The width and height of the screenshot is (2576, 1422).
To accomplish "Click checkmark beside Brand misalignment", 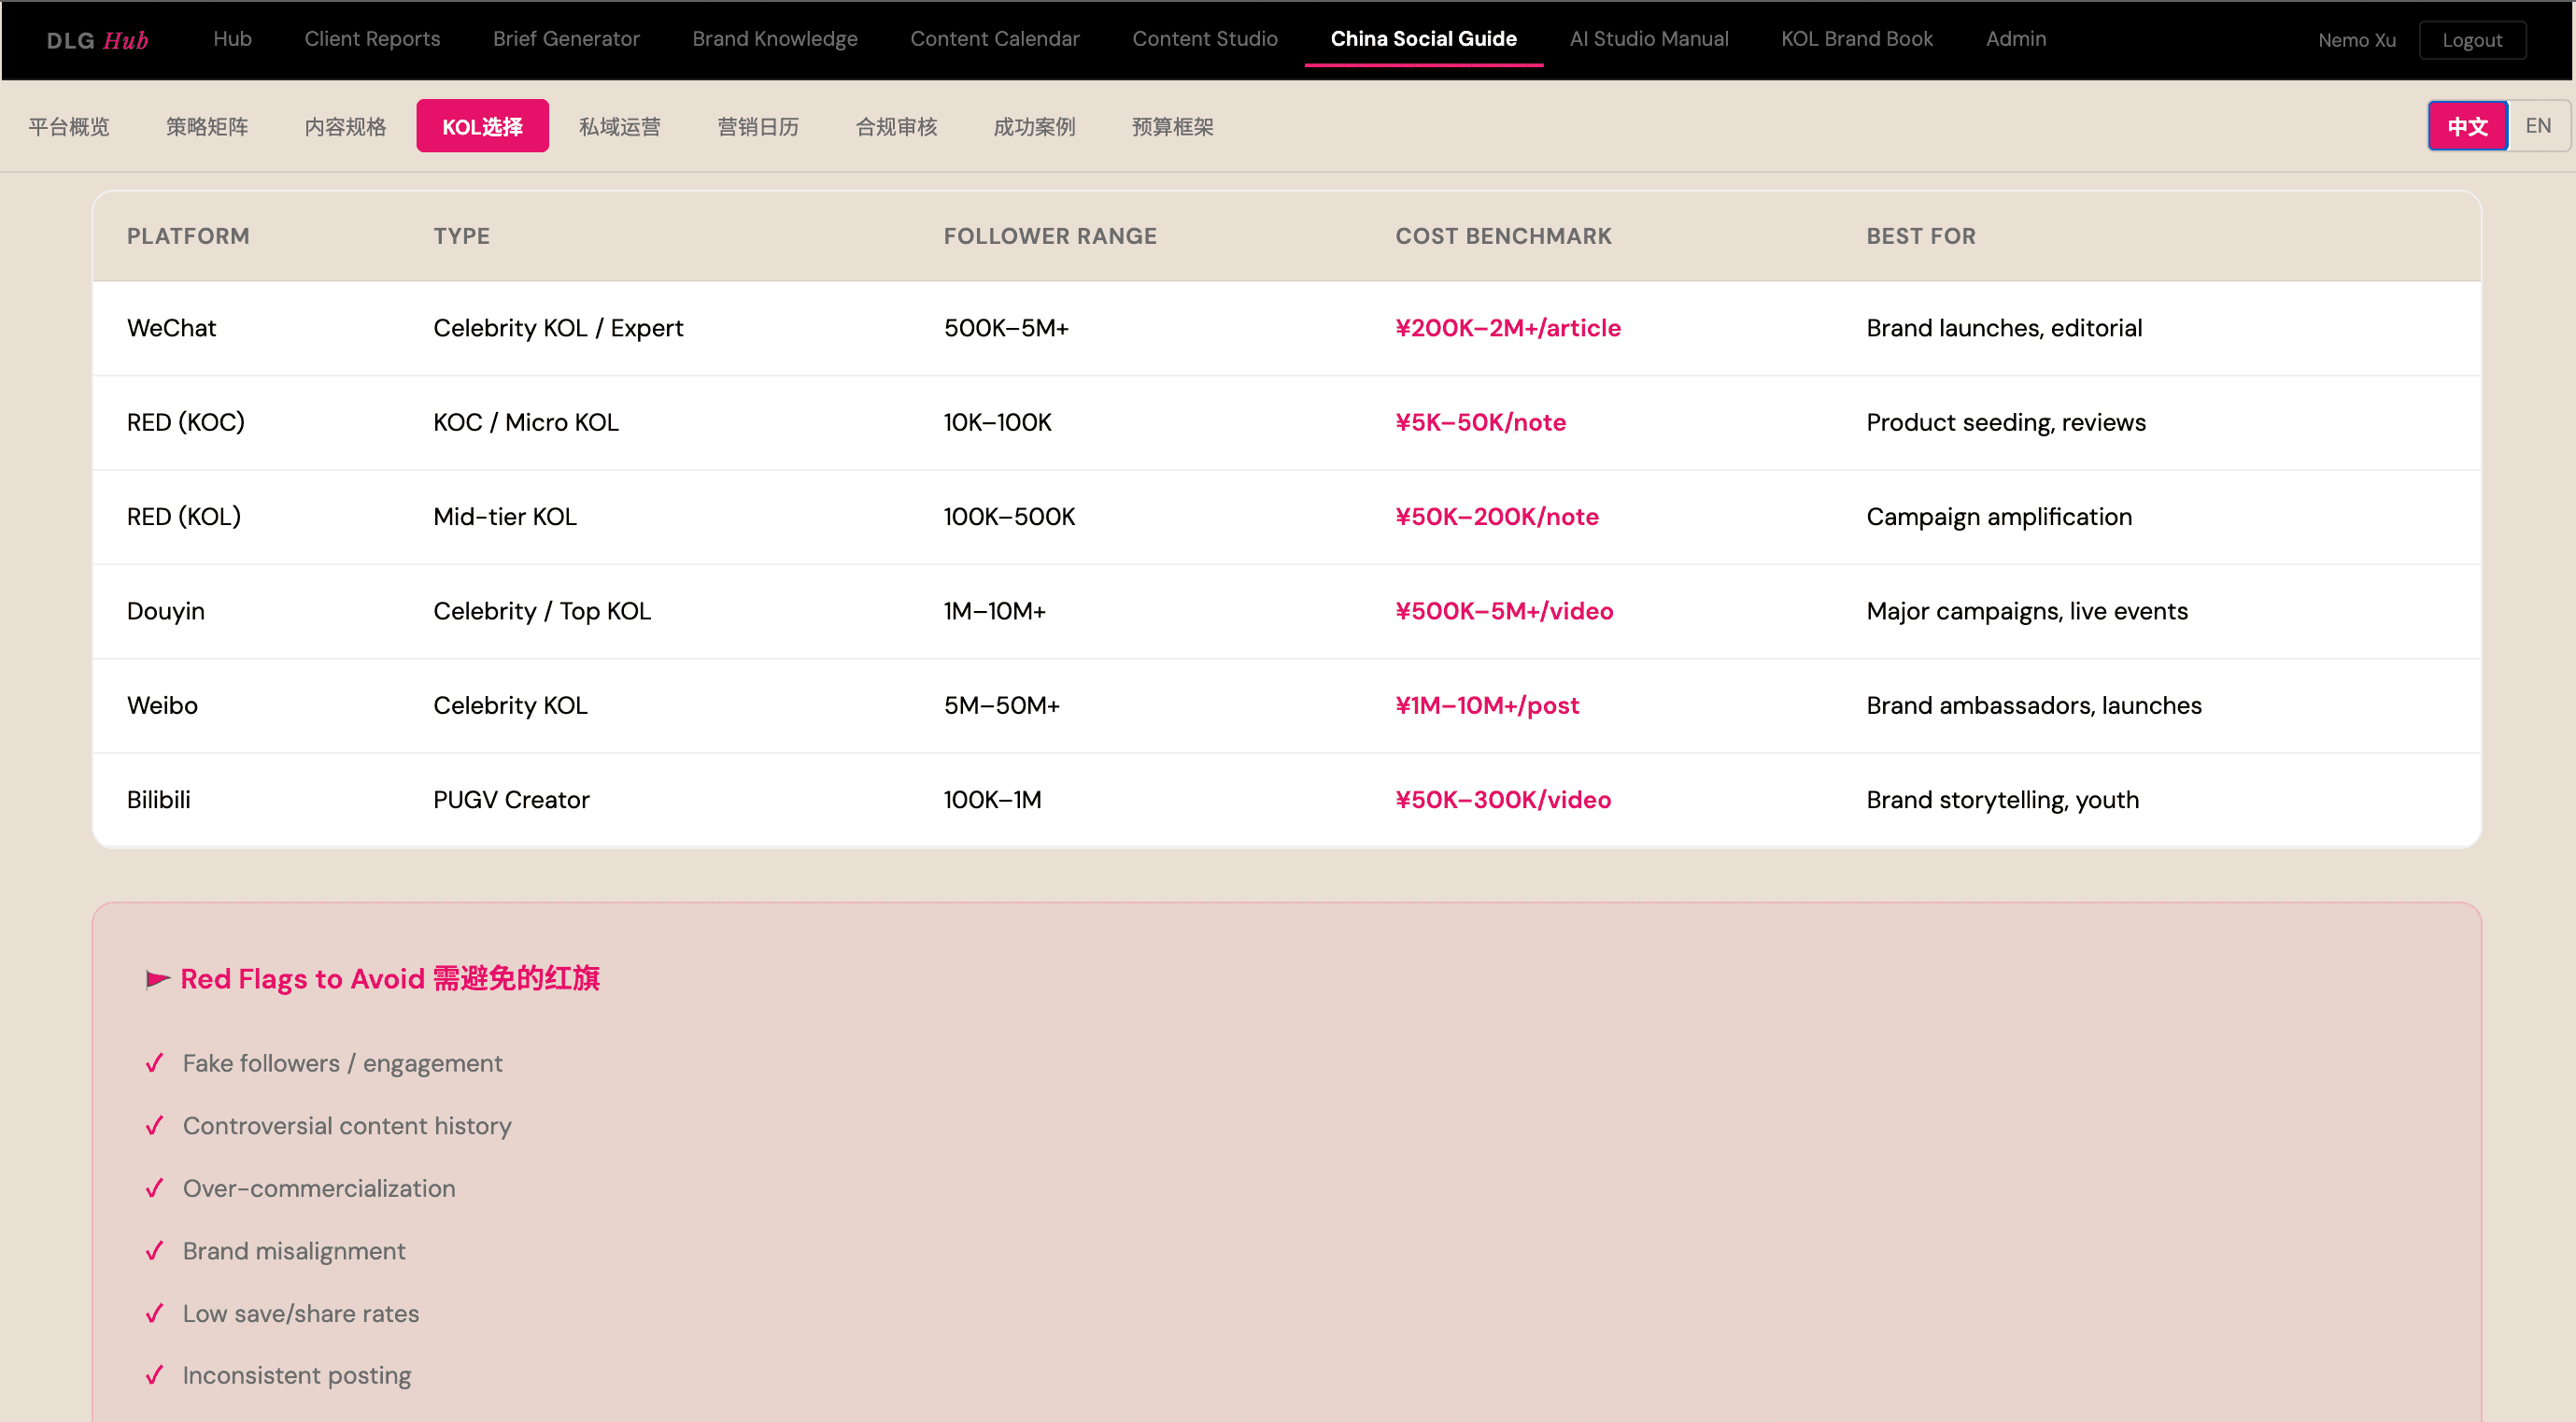I will [154, 1251].
